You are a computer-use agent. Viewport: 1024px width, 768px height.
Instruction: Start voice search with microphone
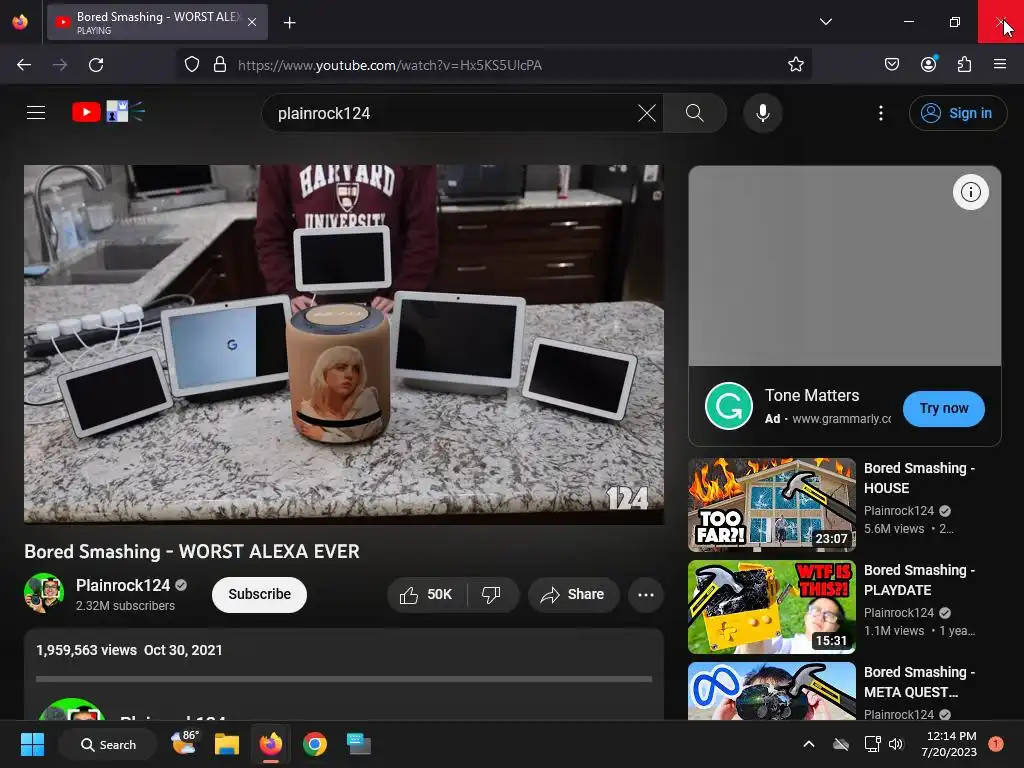click(x=762, y=113)
